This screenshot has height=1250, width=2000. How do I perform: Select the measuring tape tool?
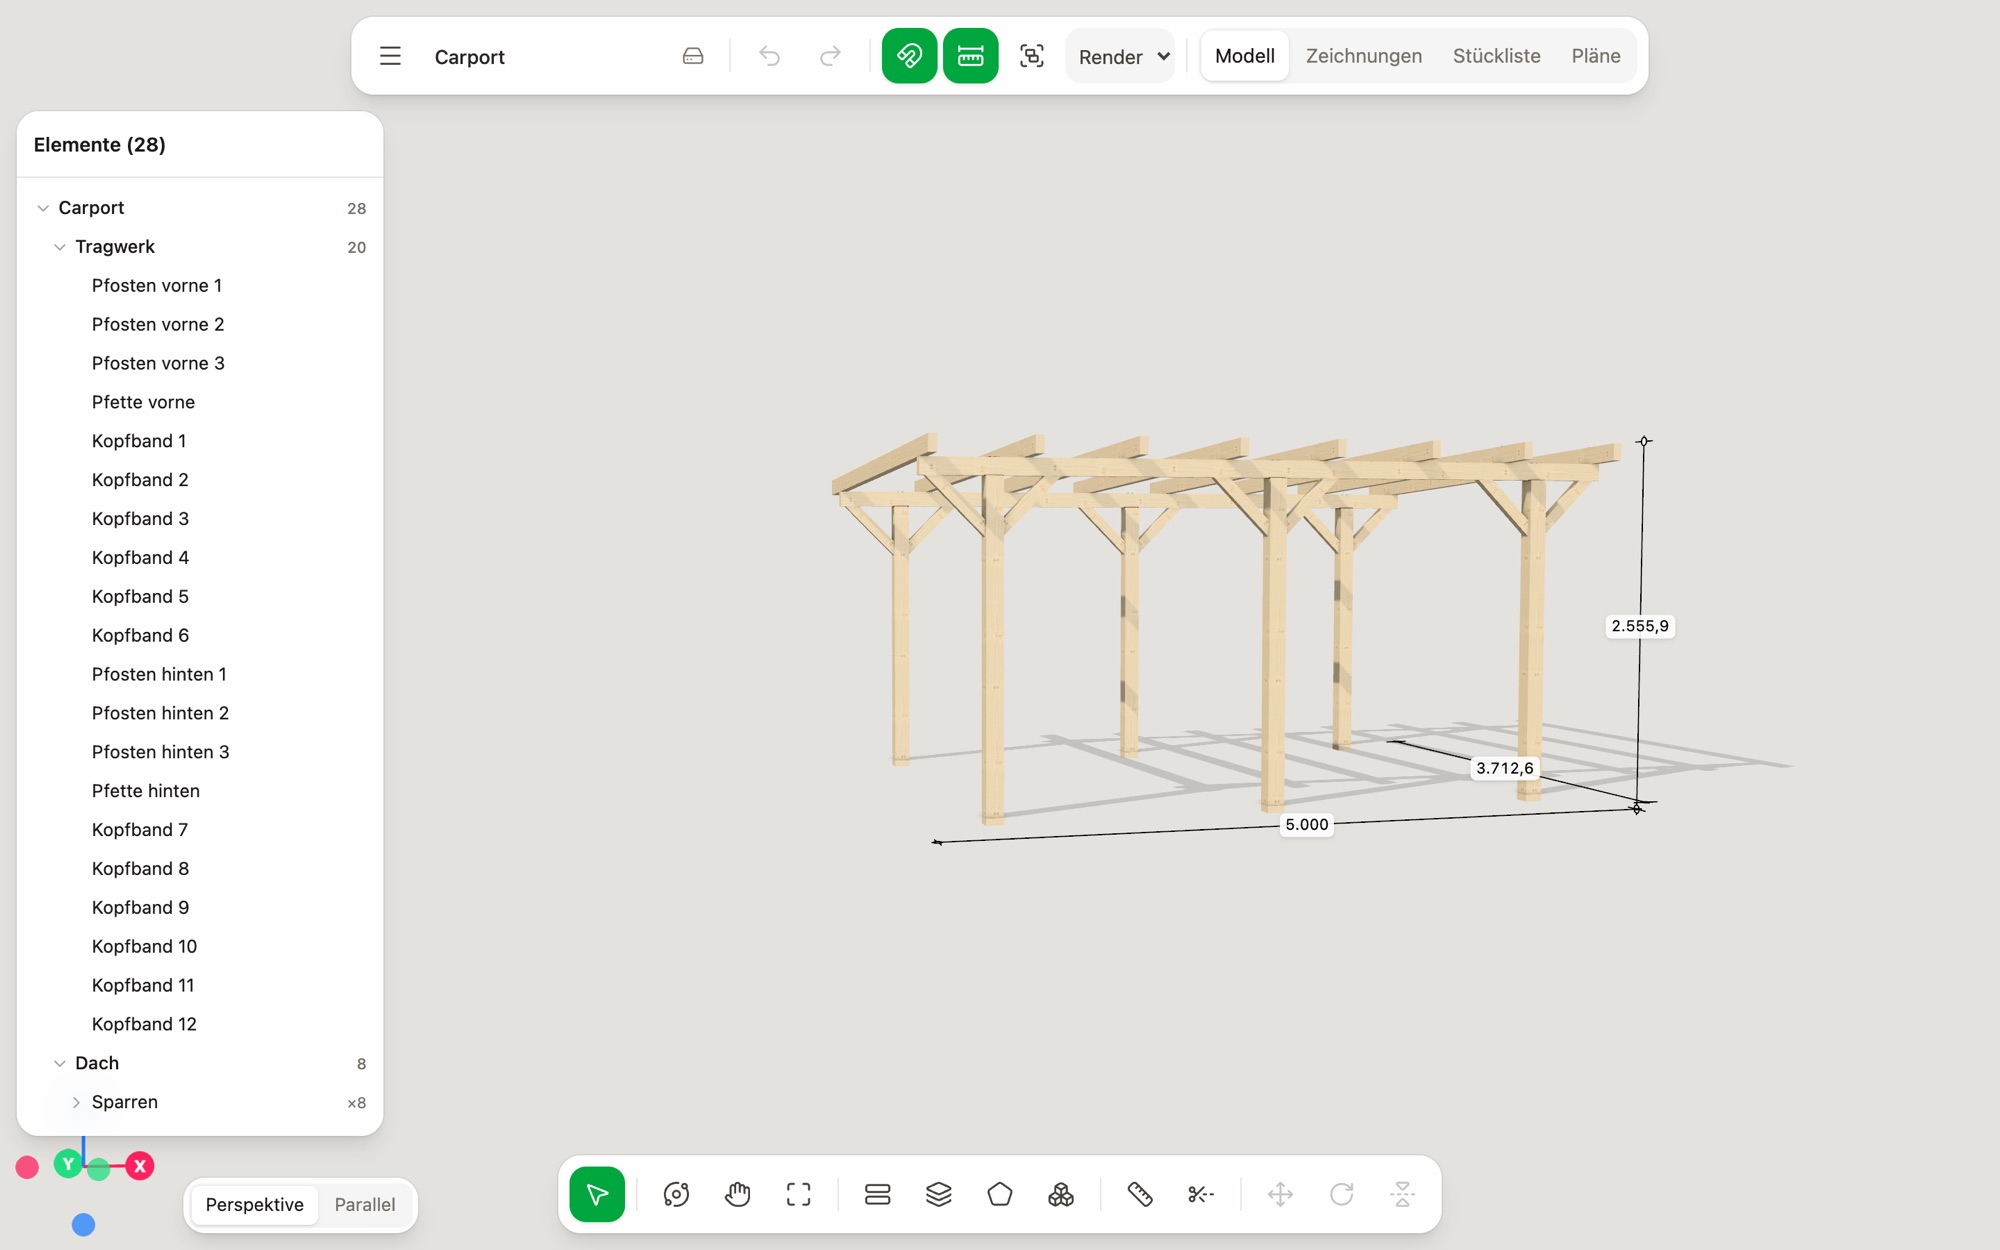[1140, 1194]
